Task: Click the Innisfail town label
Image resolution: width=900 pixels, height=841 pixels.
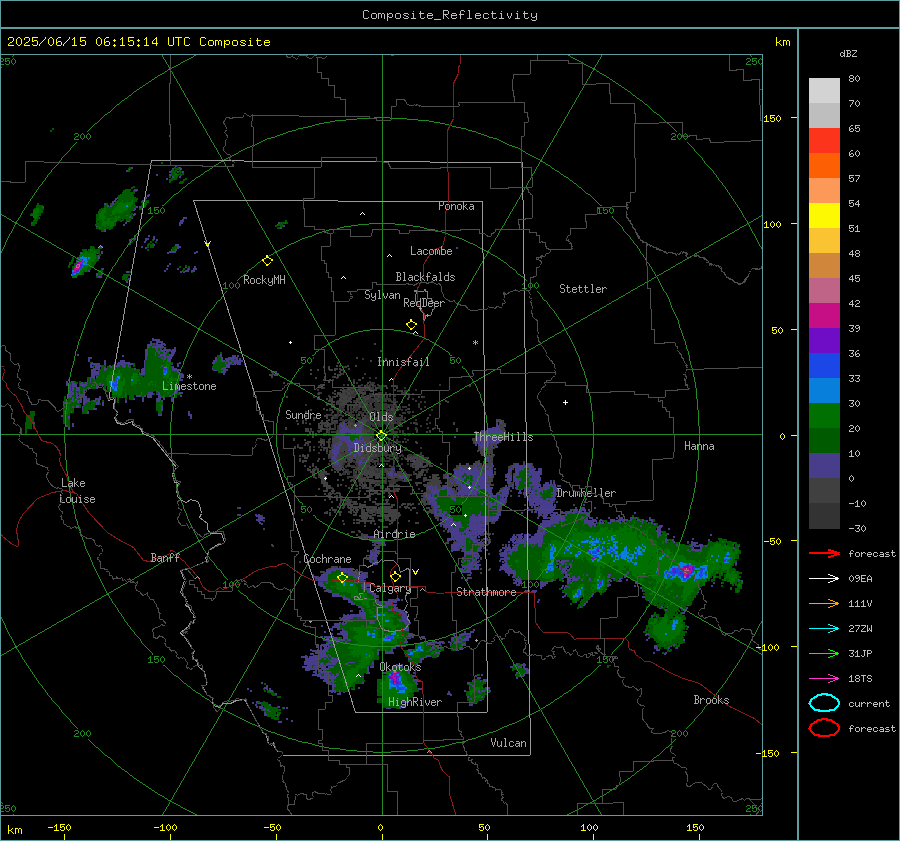Action: (x=403, y=362)
